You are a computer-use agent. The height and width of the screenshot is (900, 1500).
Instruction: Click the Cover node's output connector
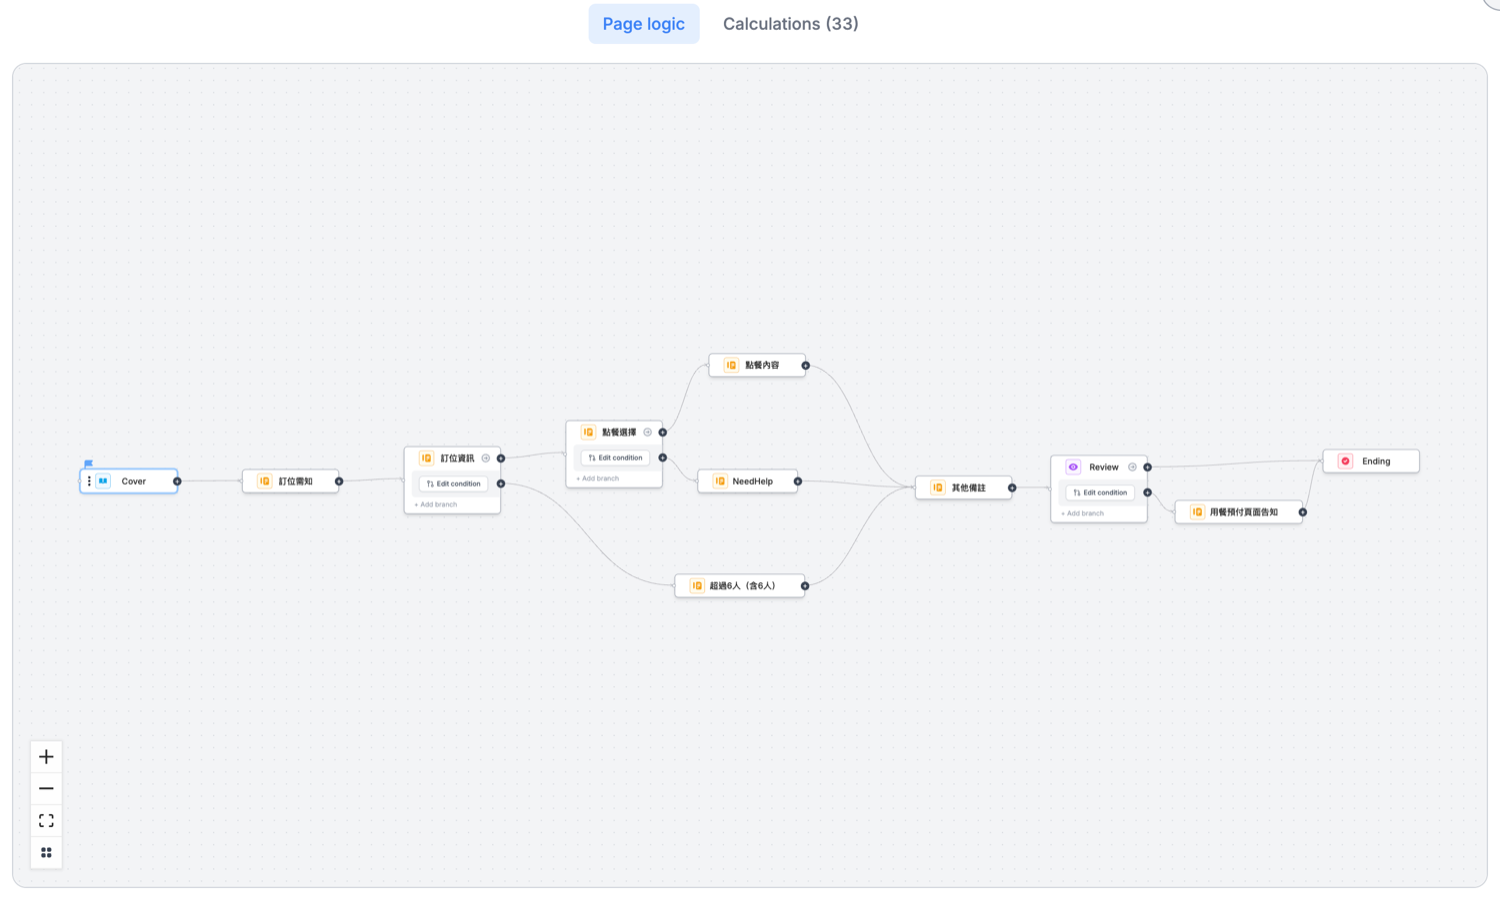click(177, 481)
